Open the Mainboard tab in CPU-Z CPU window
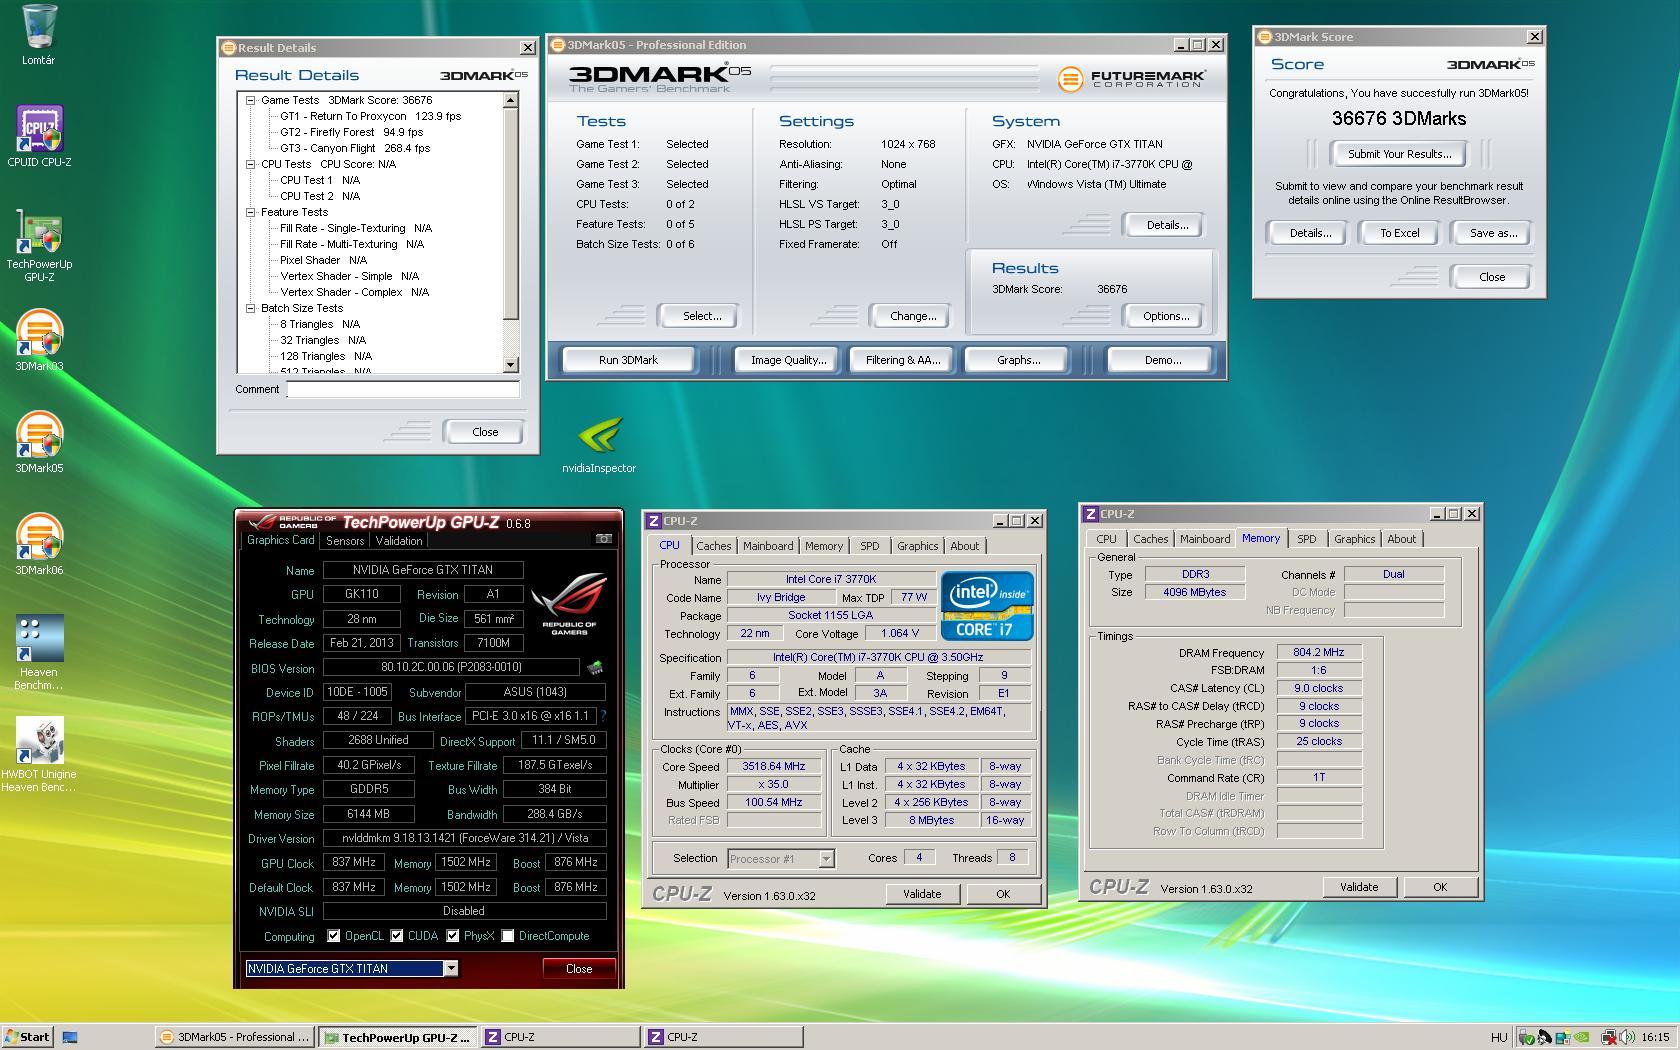Viewport: 1680px width, 1050px height. tap(767, 546)
